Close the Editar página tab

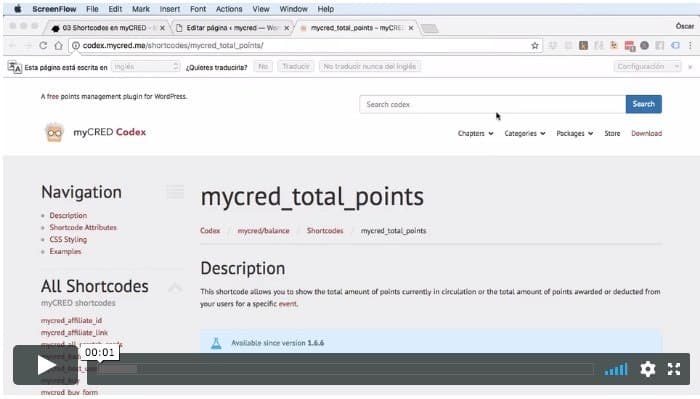pos(287,28)
